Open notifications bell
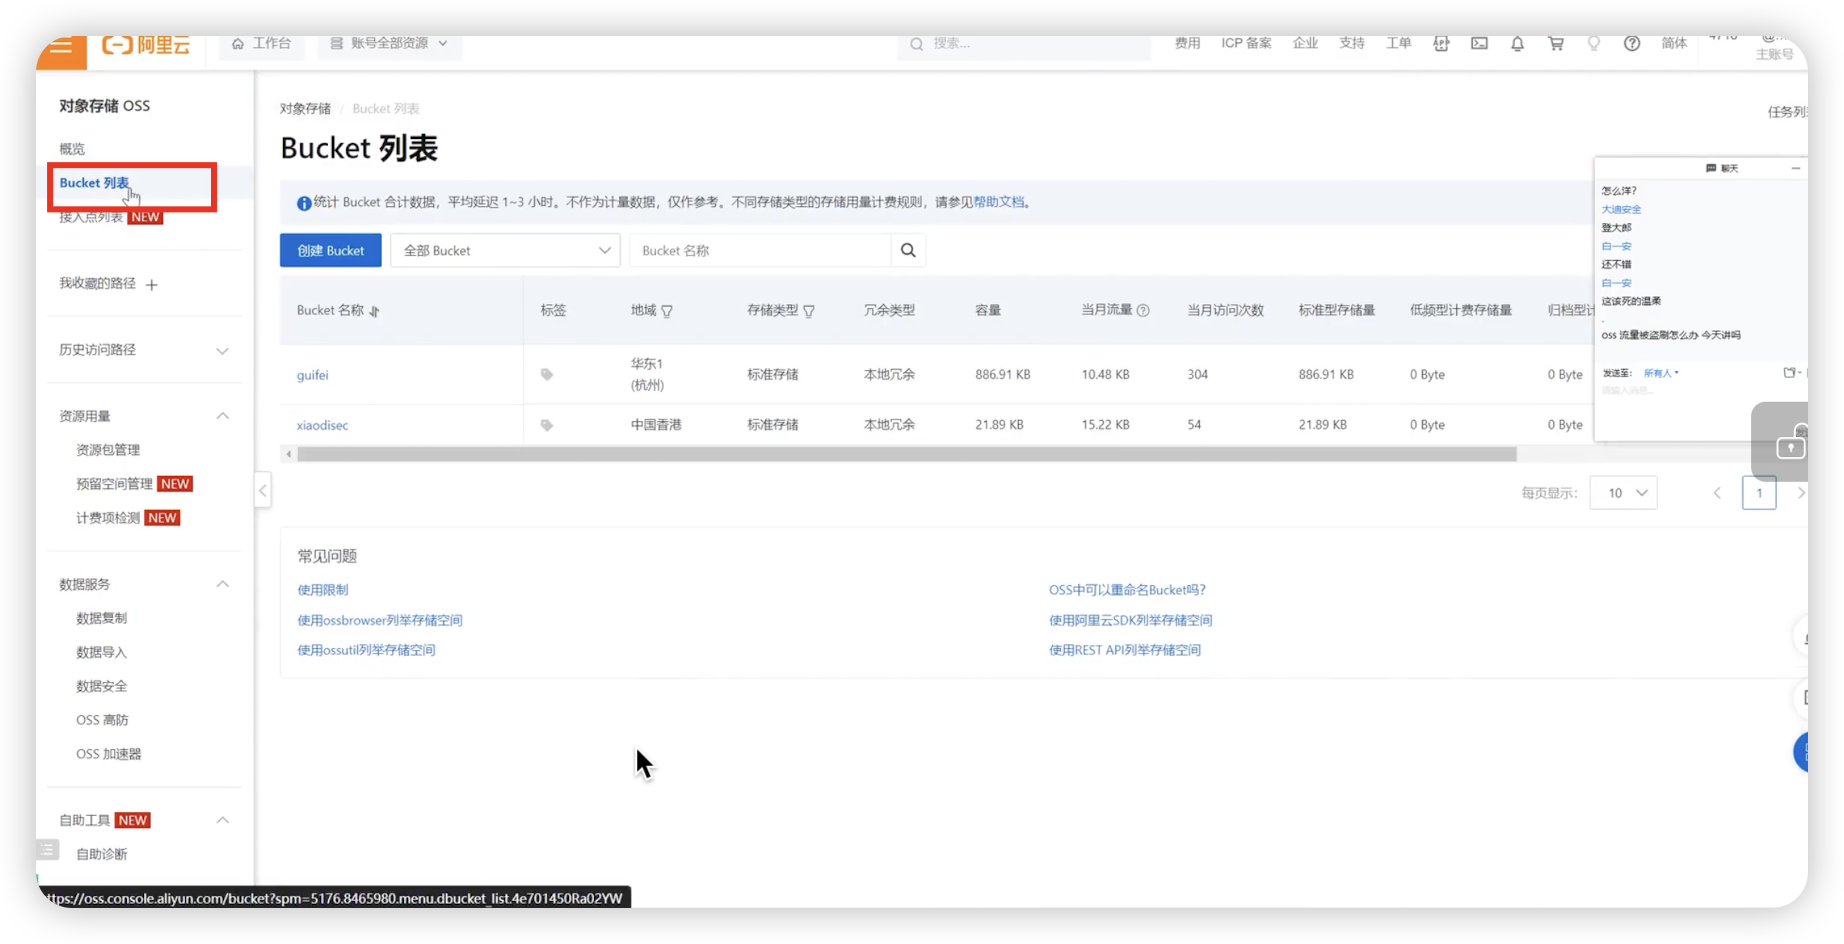Screen dimensions: 1844x944 [x=1517, y=44]
